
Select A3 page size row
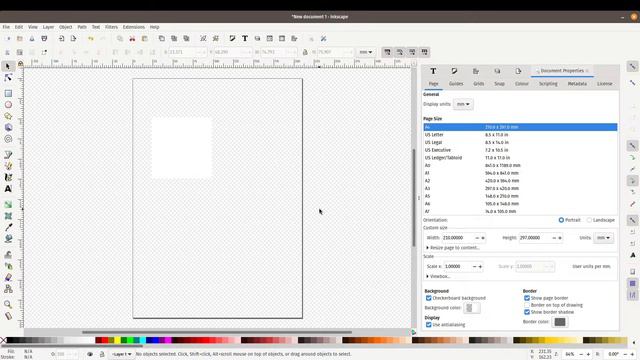(520, 188)
